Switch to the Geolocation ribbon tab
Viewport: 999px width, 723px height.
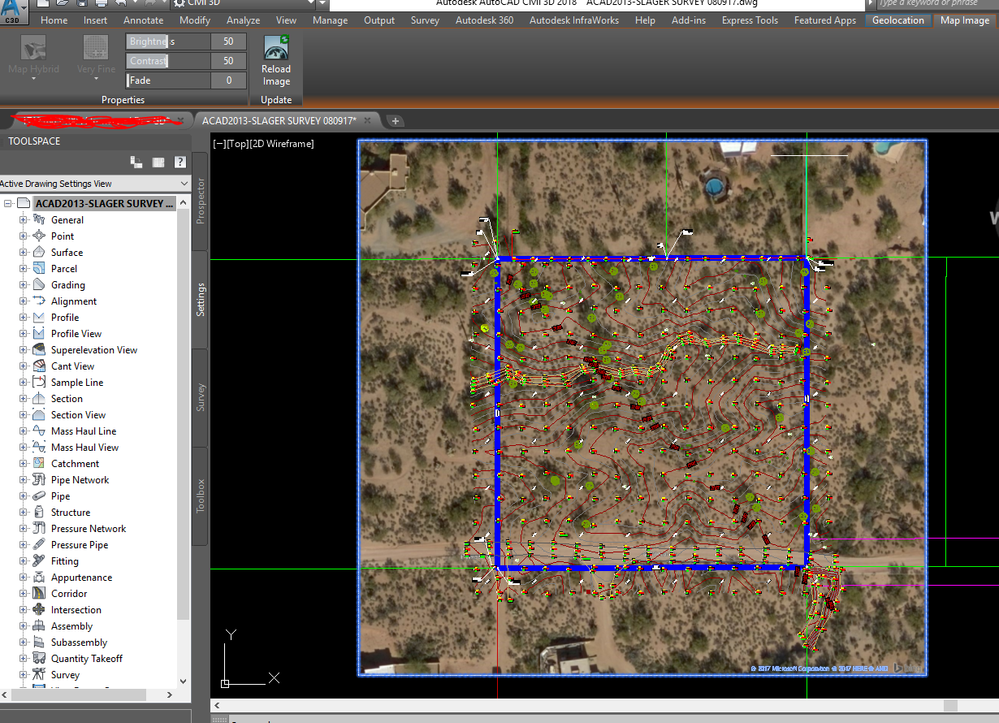point(898,20)
